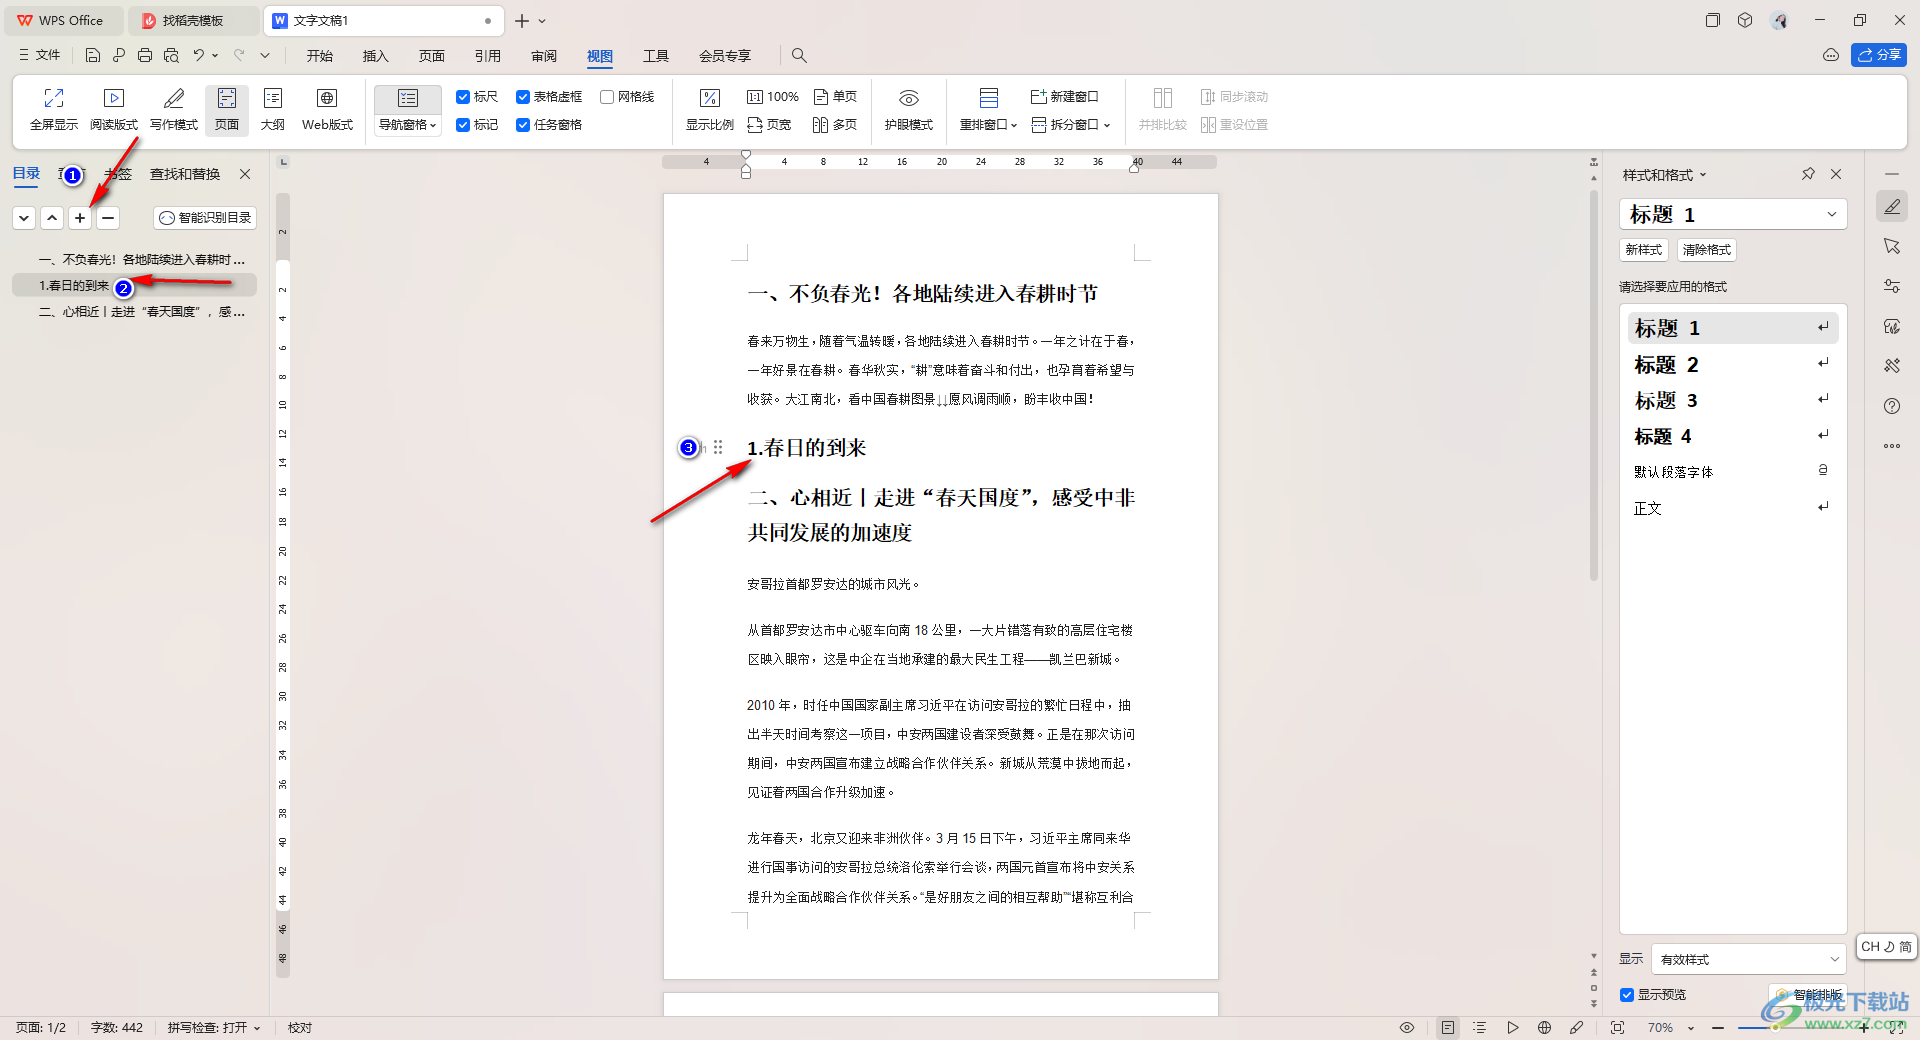Image resolution: width=1920 pixels, height=1040 pixels.
Task: Switch to full screen display view
Action: click(x=53, y=109)
